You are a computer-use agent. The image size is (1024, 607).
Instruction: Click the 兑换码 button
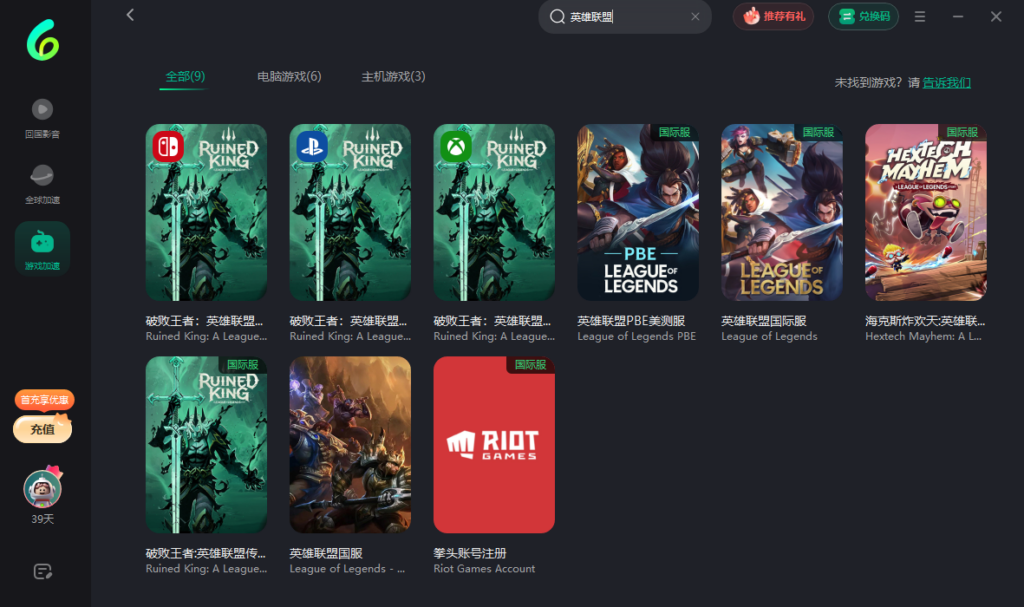[x=863, y=17]
